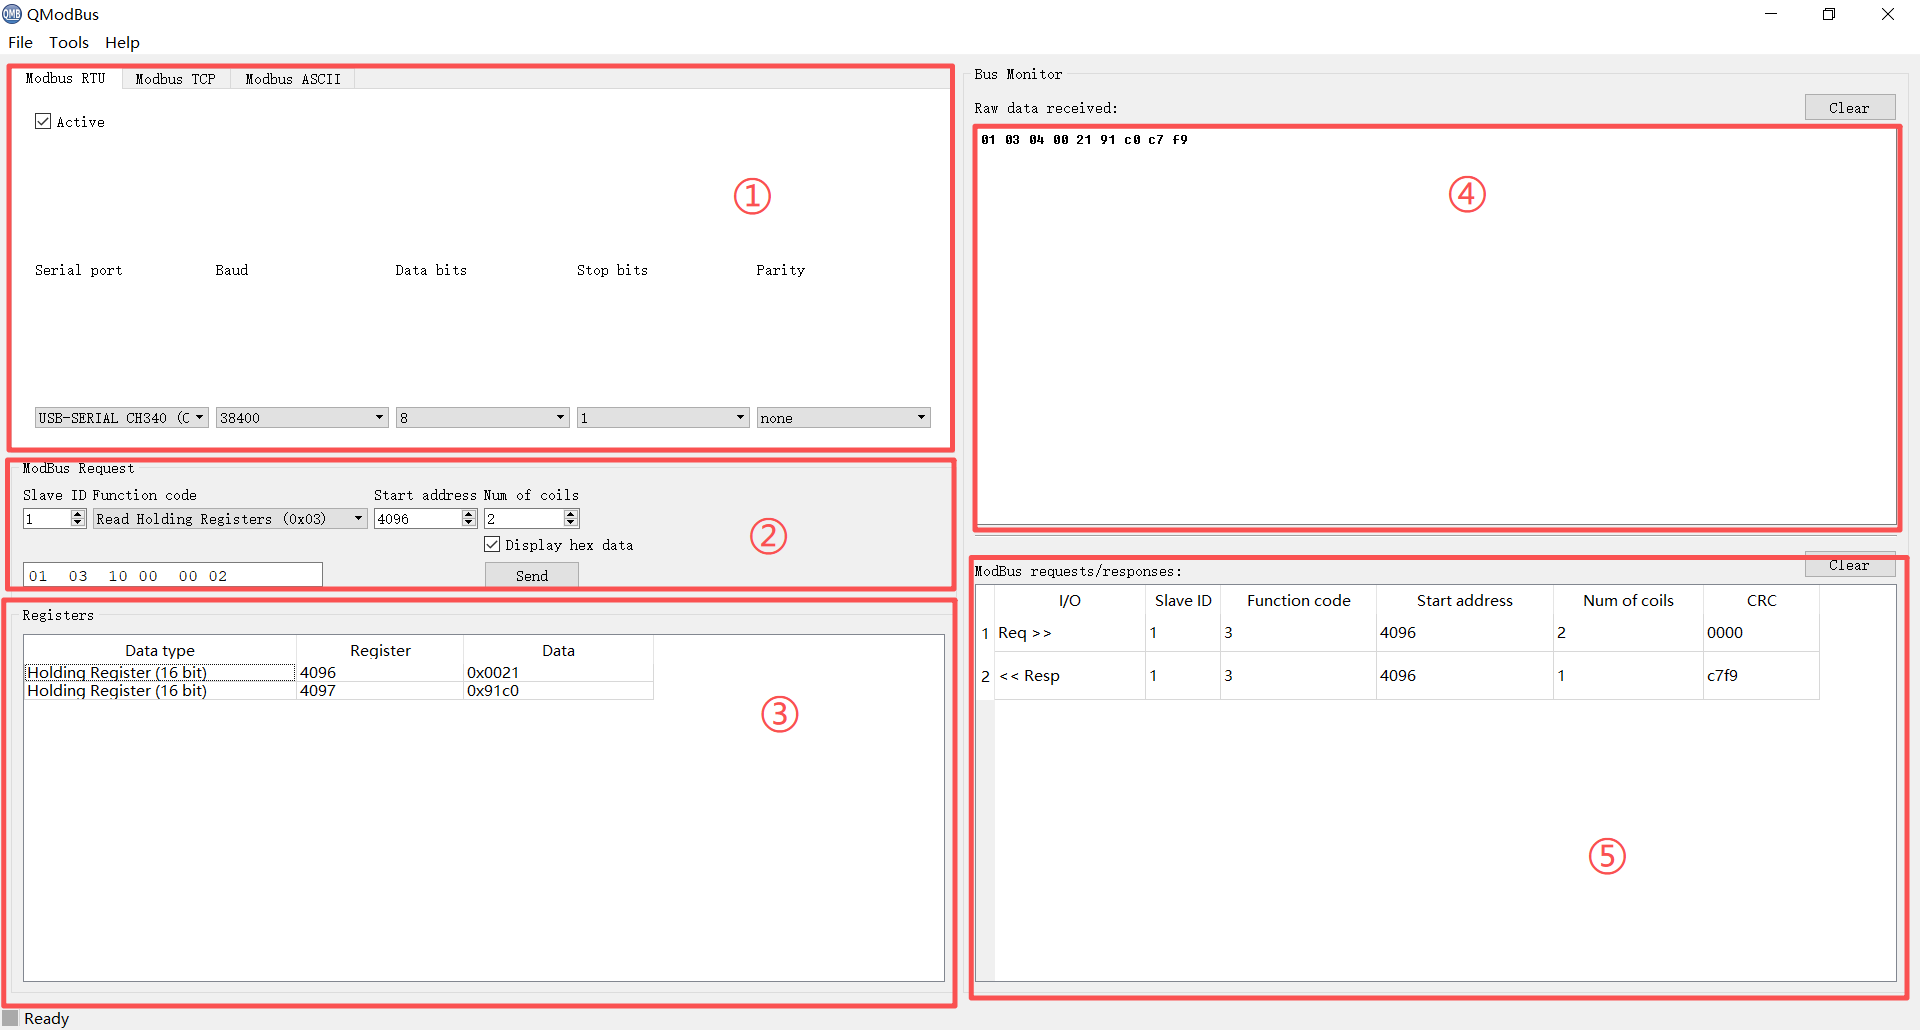Click the Start address column header in responses table
Screen dimensions: 1920x1030
coord(1464,600)
